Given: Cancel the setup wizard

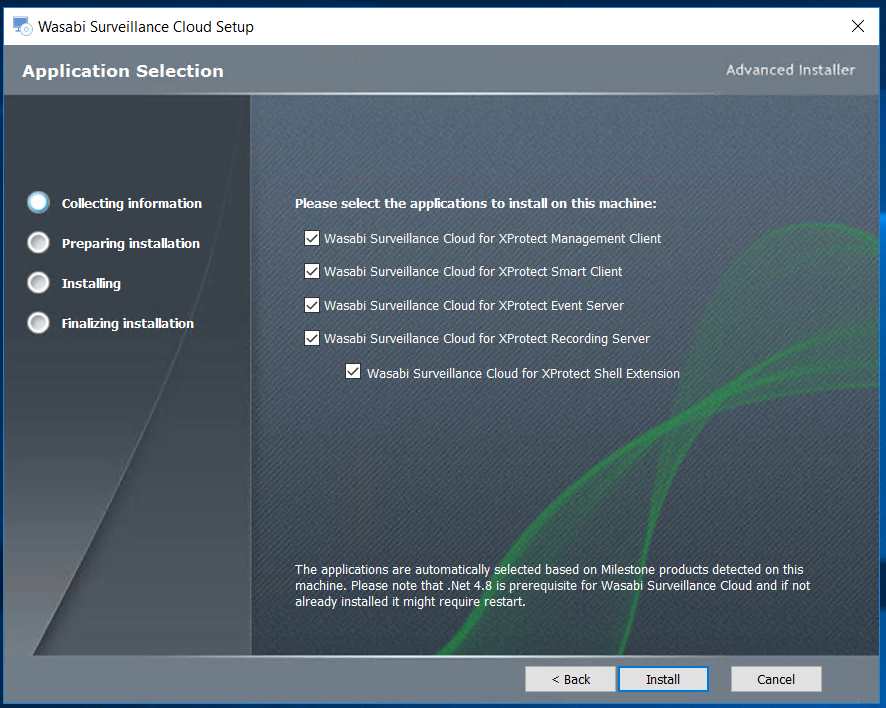Looking at the screenshot, I should click(x=776, y=679).
